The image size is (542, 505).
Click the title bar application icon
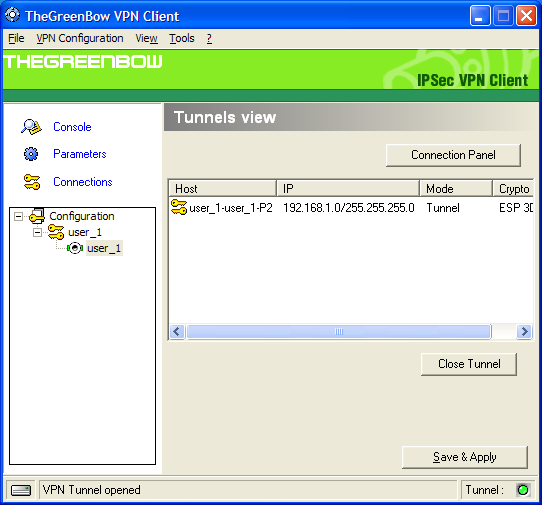(13, 15)
